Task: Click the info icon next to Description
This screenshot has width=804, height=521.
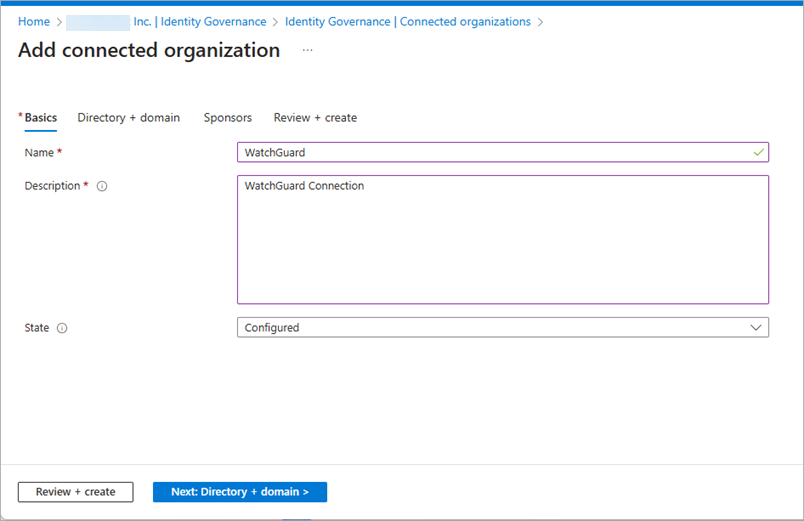Action: (102, 186)
